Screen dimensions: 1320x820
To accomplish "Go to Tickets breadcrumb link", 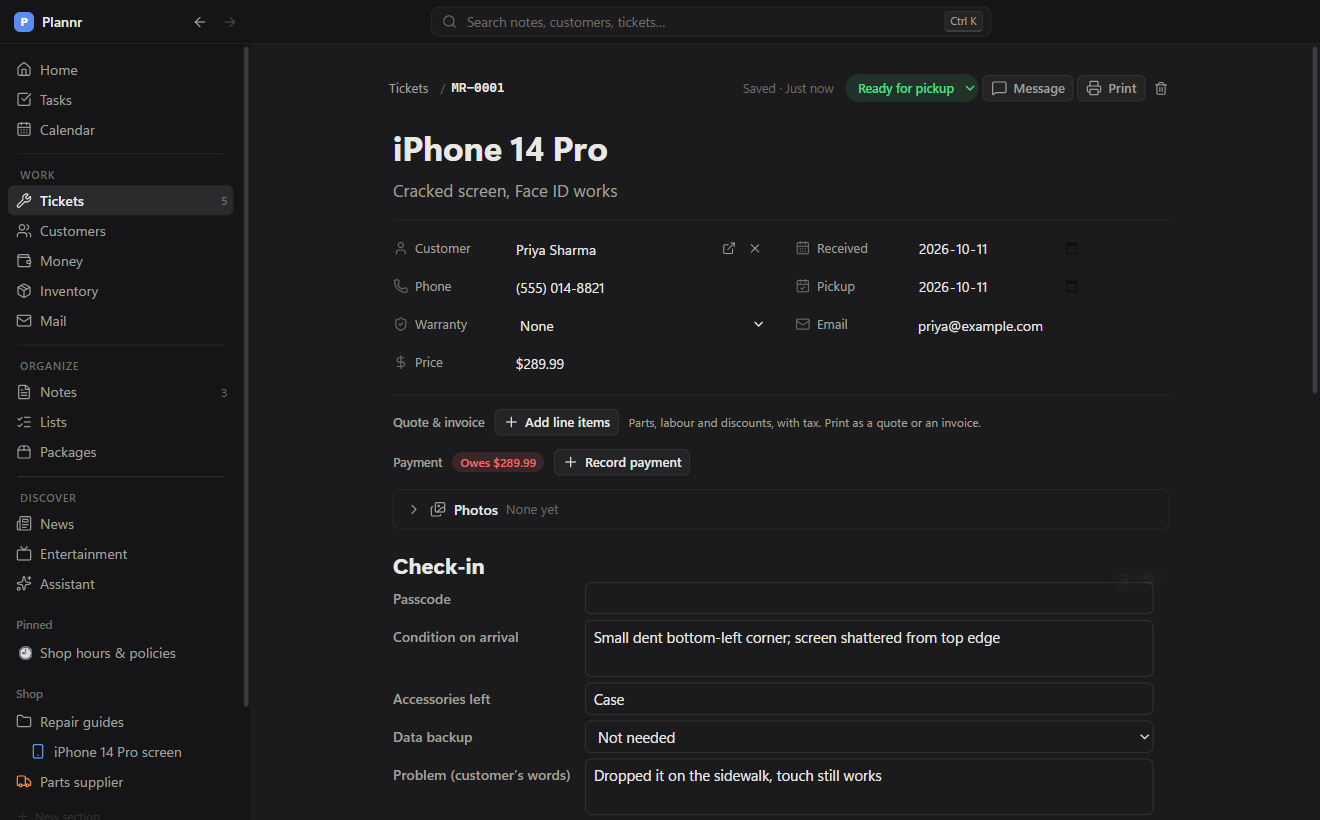I will coord(409,88).
